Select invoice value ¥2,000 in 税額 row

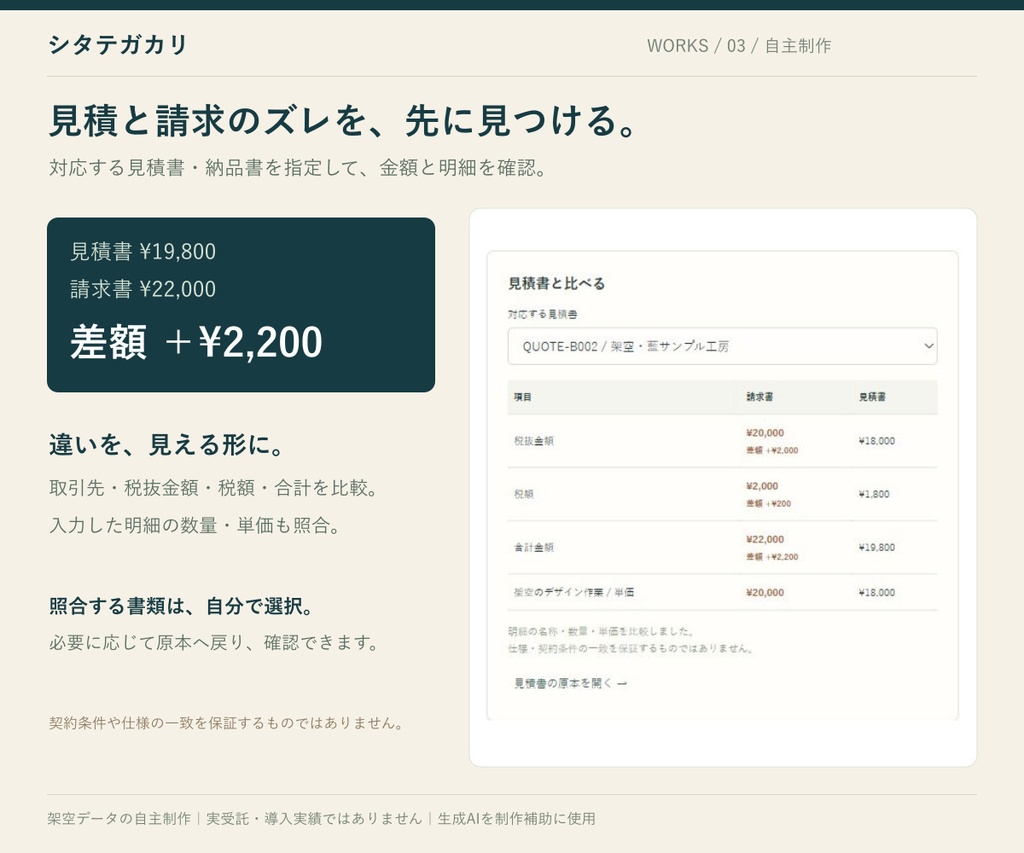762,487
